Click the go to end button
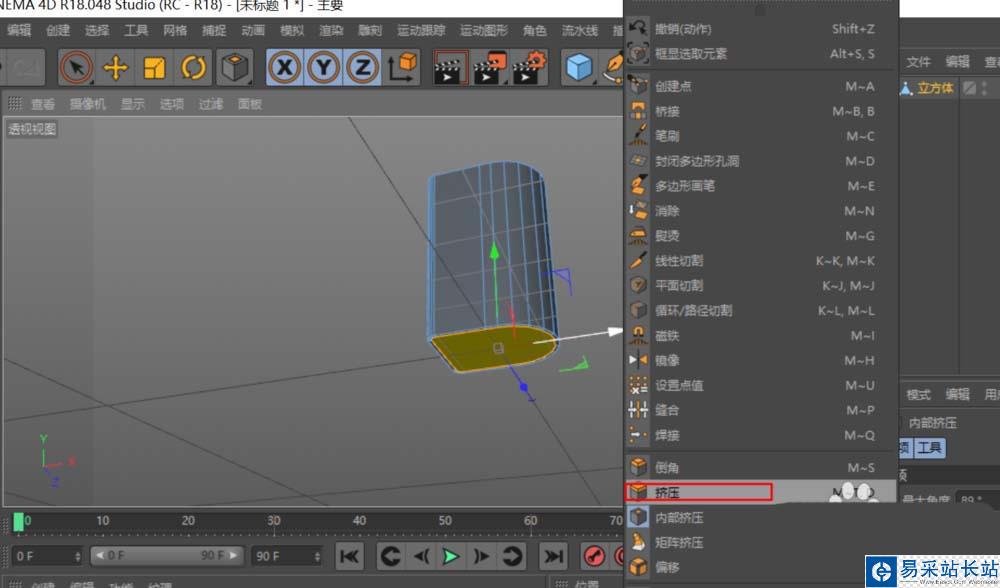1000x588 pixels. (552, 556)
